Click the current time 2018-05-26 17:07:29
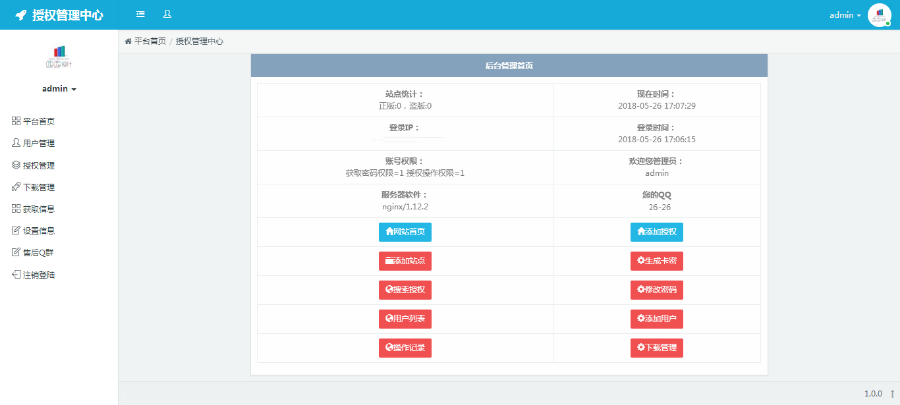 657,106
